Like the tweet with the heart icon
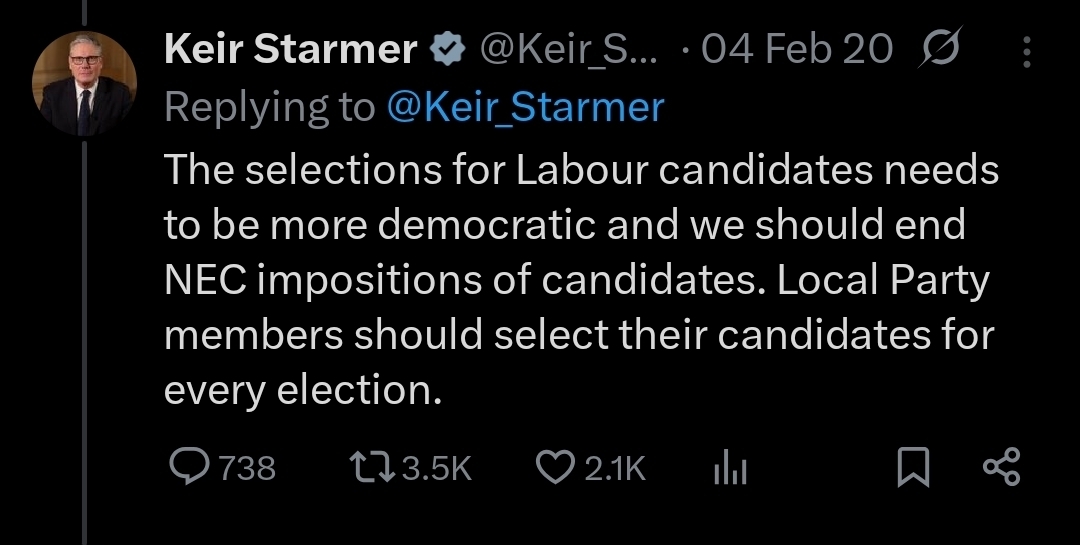The width and height of the screenshot is (1080, 545). coord(555,467)
